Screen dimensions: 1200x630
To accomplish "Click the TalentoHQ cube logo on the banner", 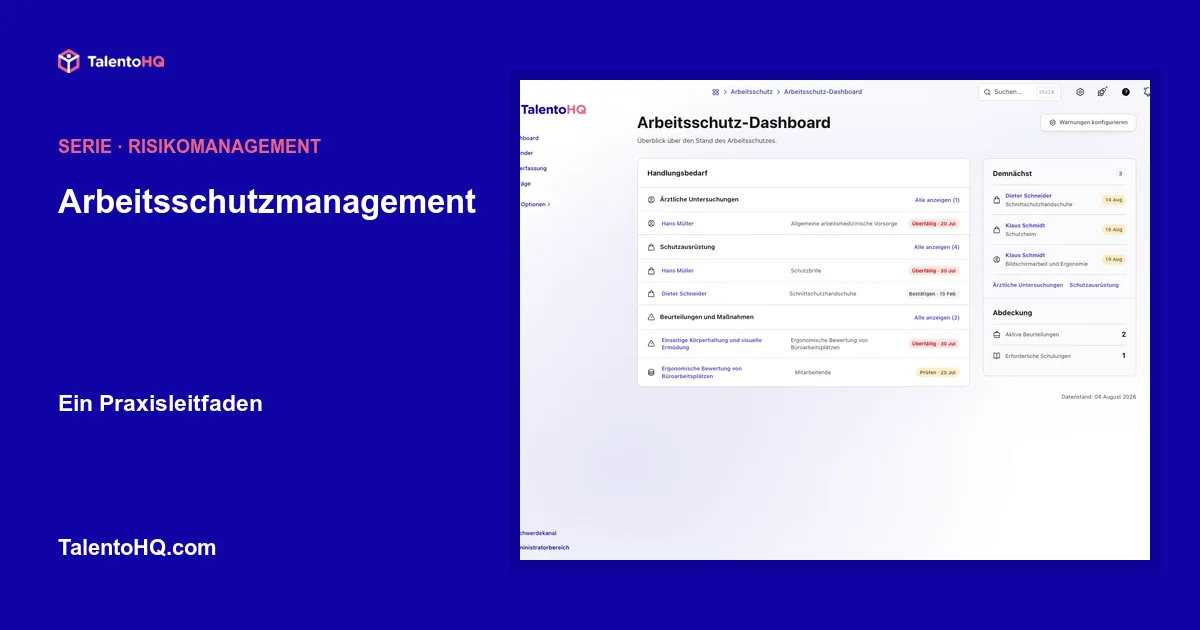I will click(x=68, y=61).
